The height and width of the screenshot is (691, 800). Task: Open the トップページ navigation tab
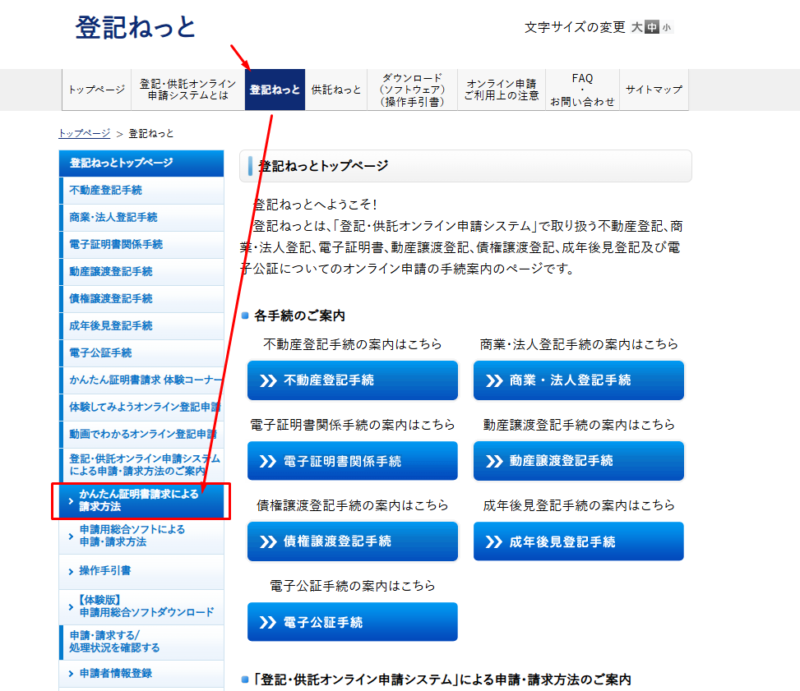point(97,90)
